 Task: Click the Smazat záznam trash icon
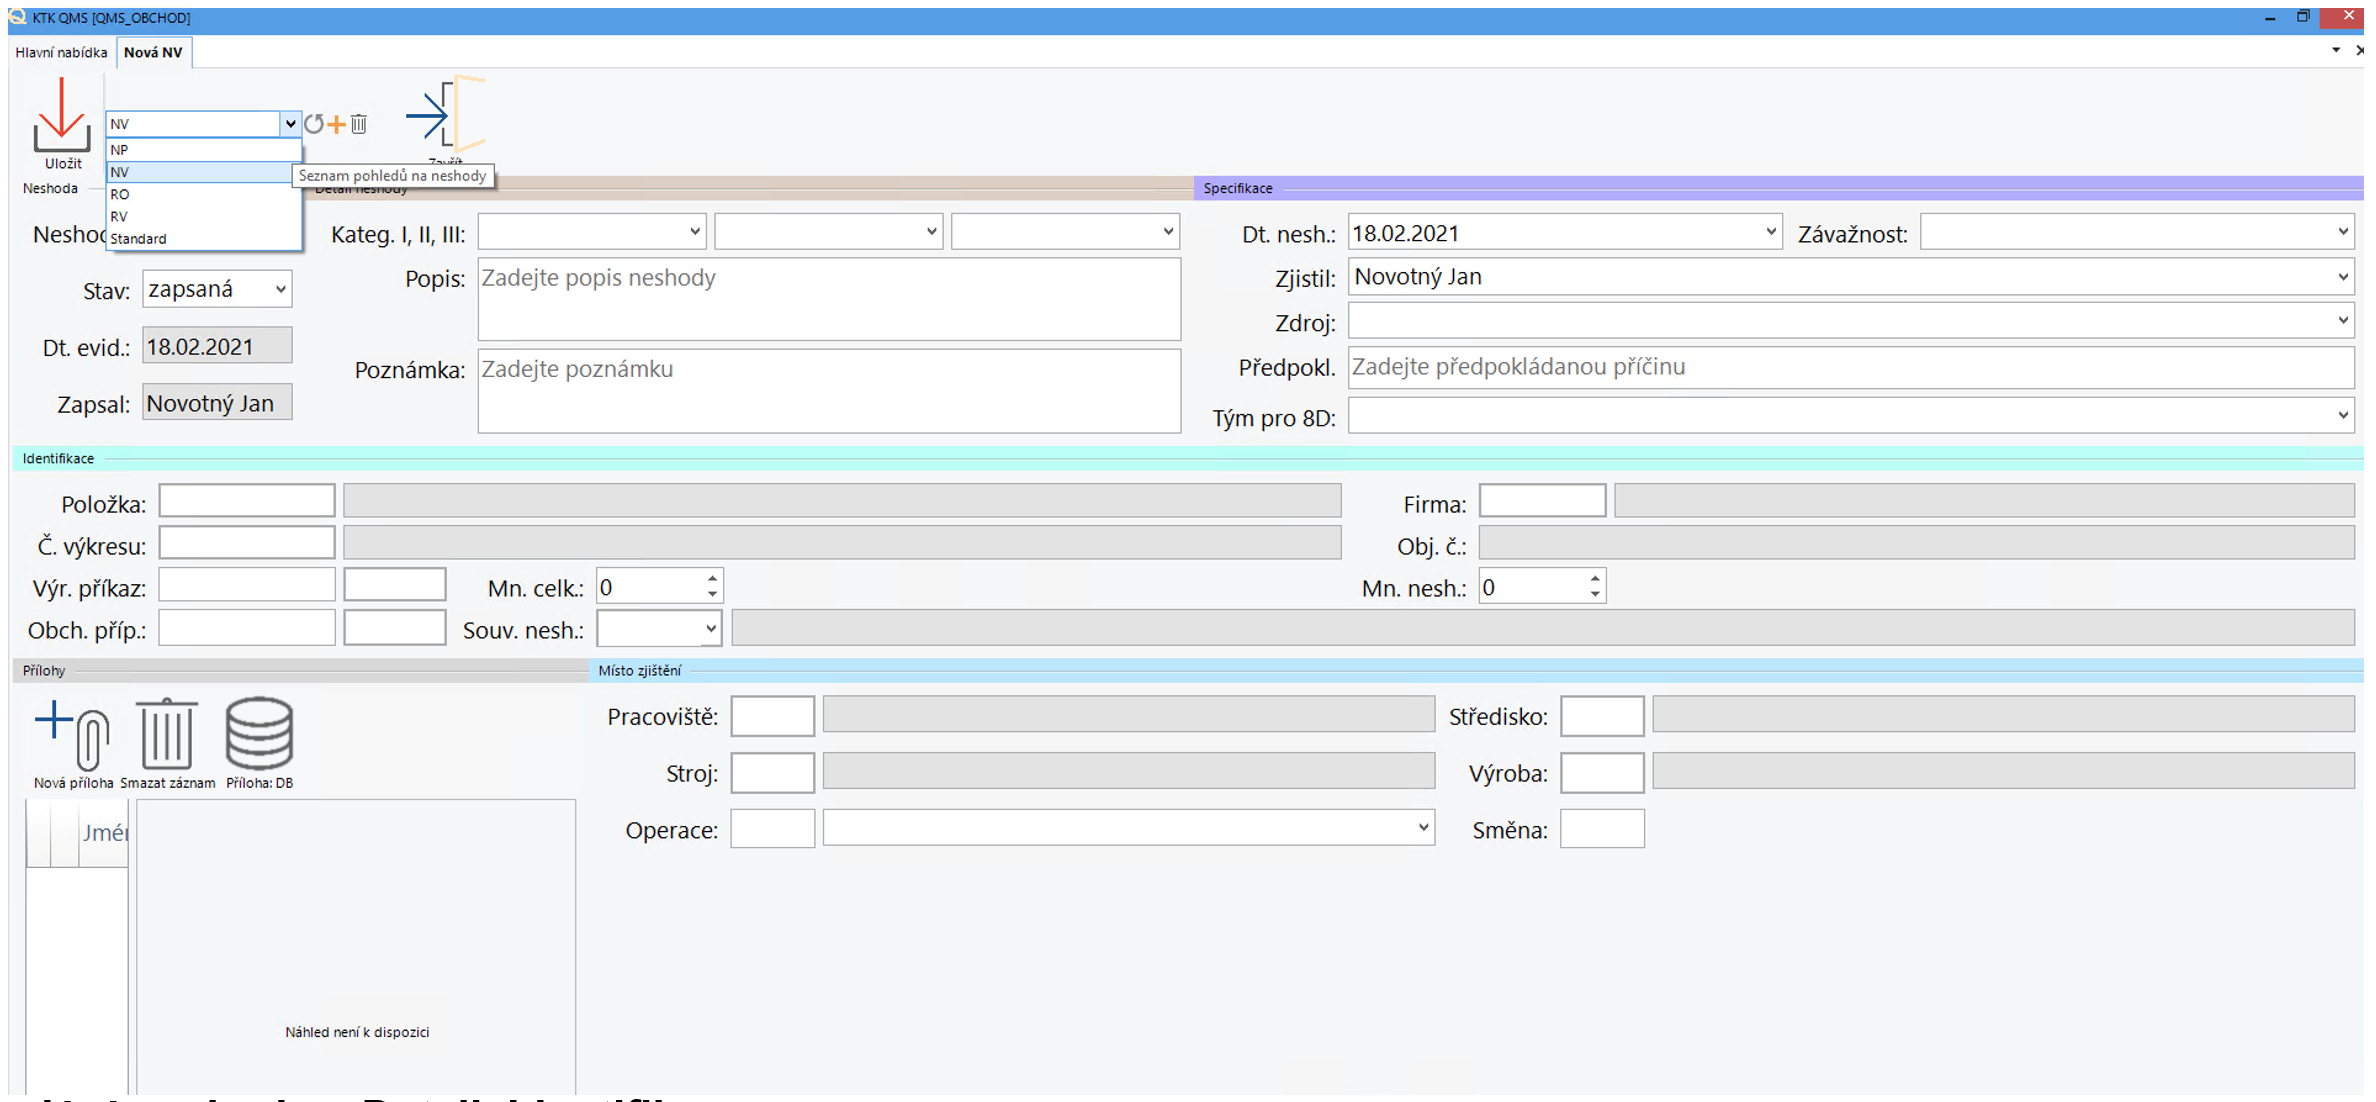[x=166, y=735]
